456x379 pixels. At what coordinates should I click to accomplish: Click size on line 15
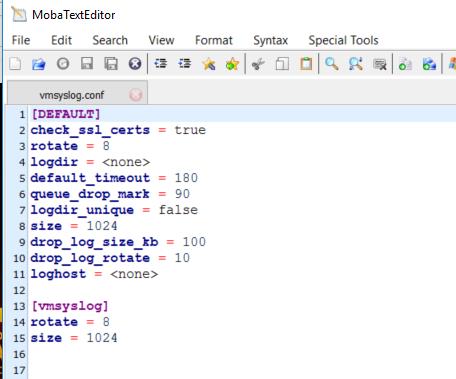46,338
